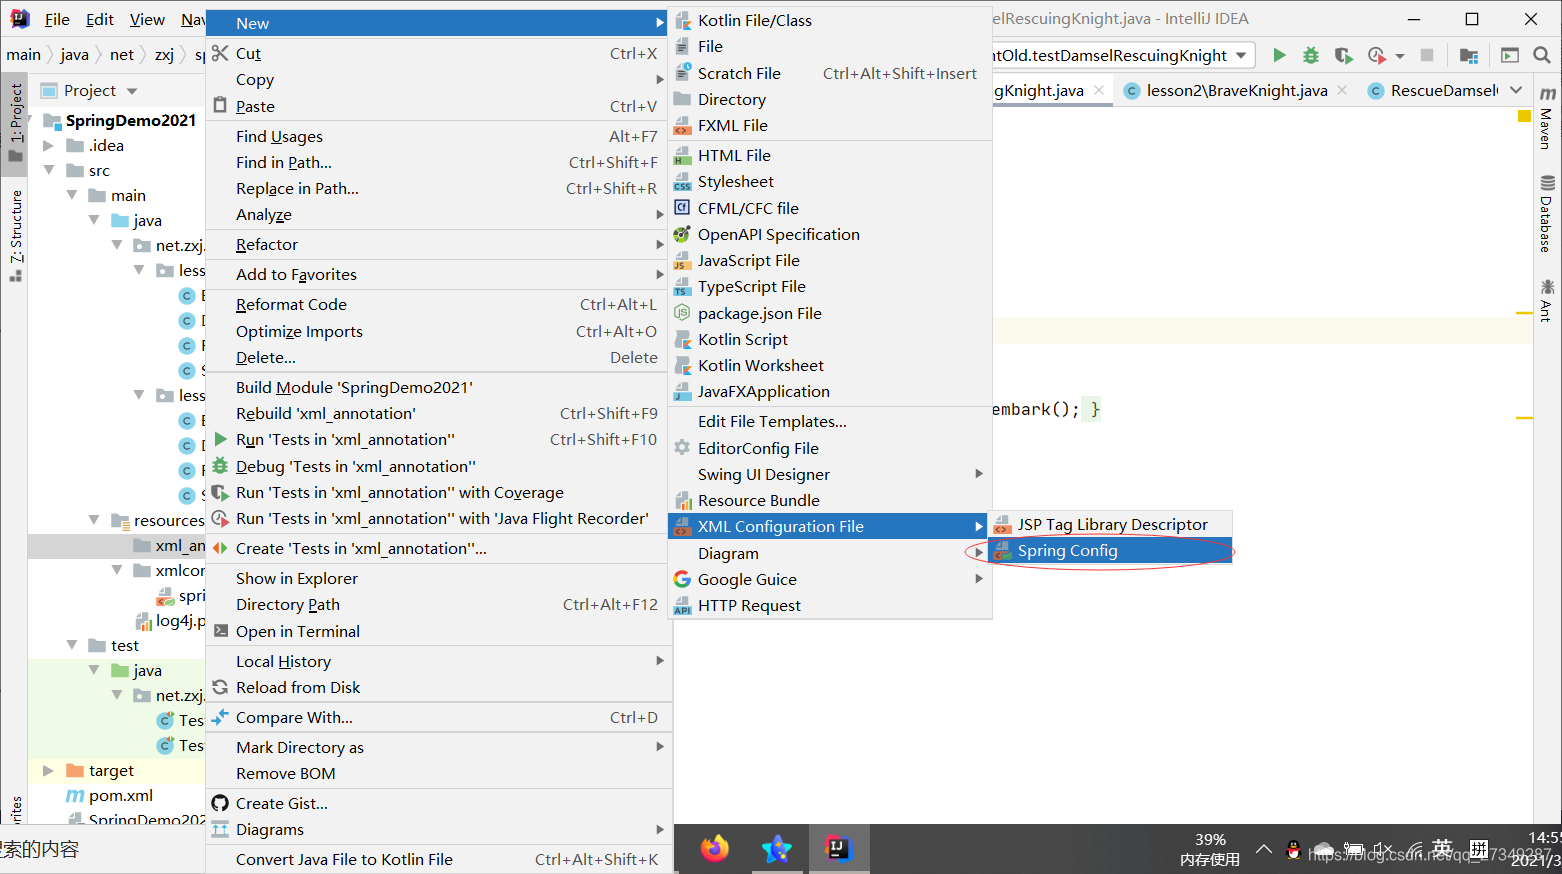Click the HTTP Request API icon
The width and height of the screenshot is (1562, 874).
tap(682, 605)
